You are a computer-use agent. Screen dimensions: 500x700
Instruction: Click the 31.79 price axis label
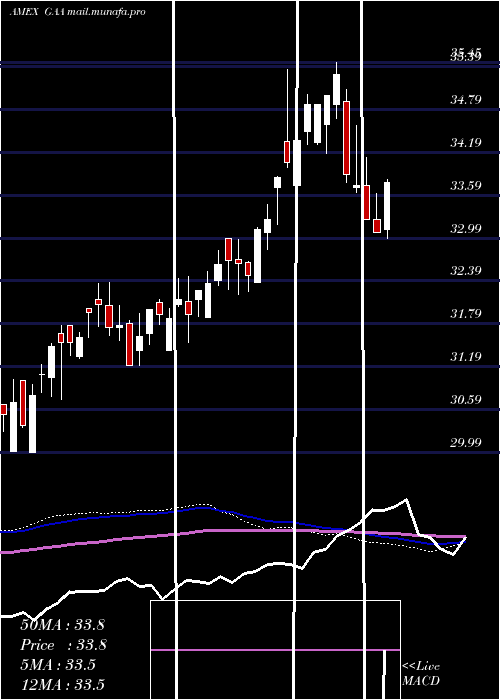click(466, 314)
